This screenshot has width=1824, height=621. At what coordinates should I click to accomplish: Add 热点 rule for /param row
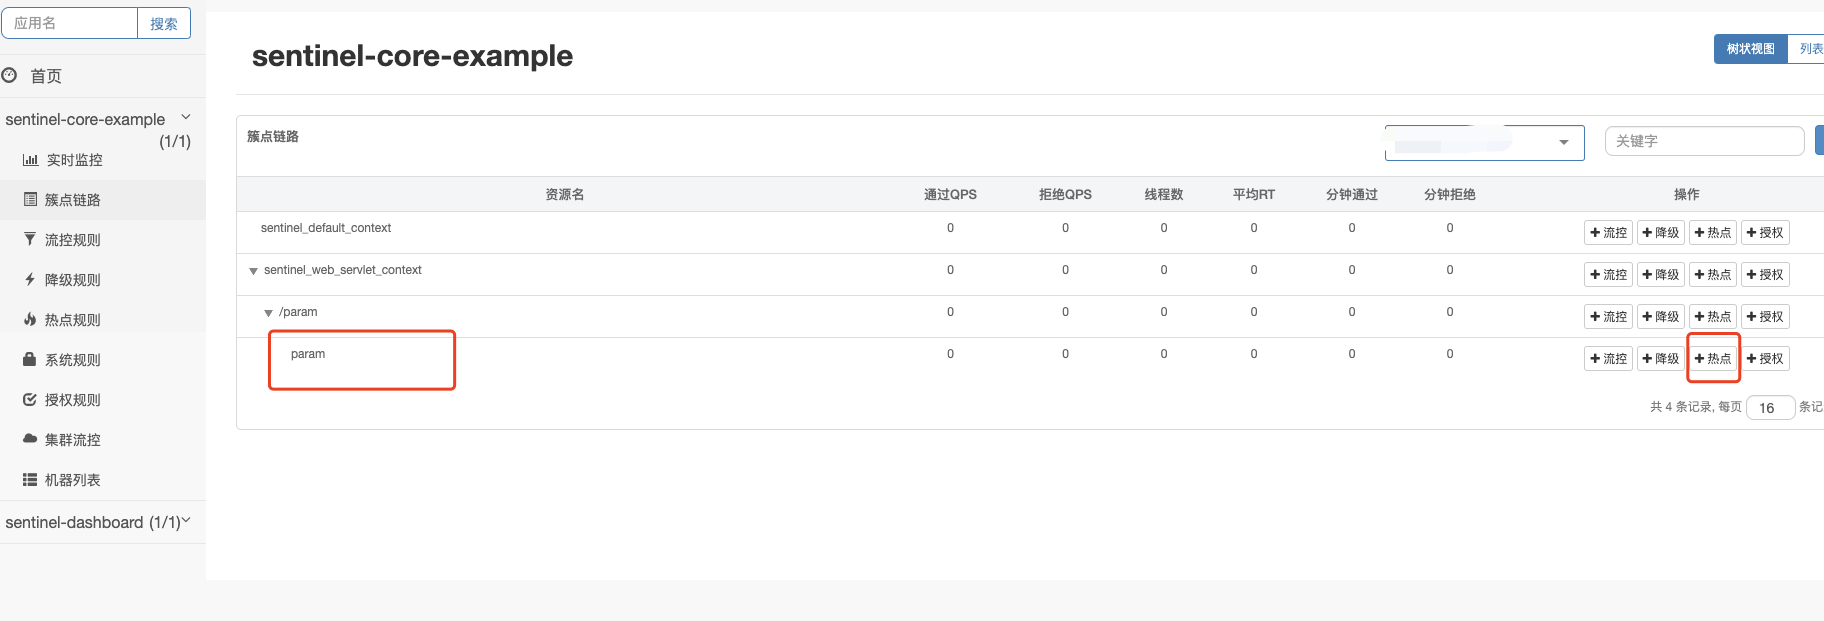tap(1712, 317)
